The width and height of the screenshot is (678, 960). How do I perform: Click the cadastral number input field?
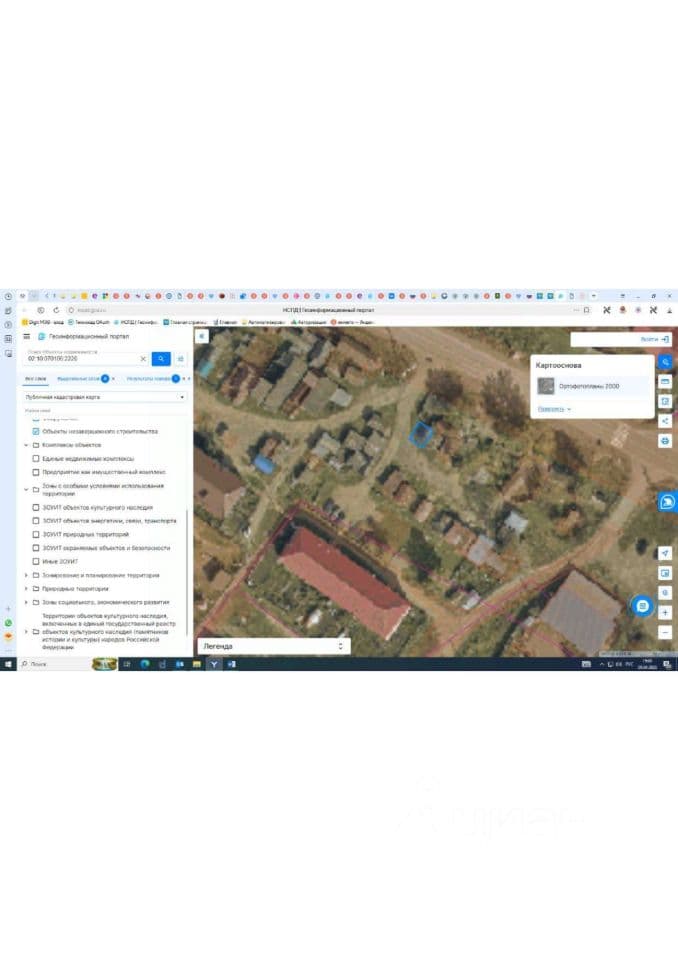(81, 359)
